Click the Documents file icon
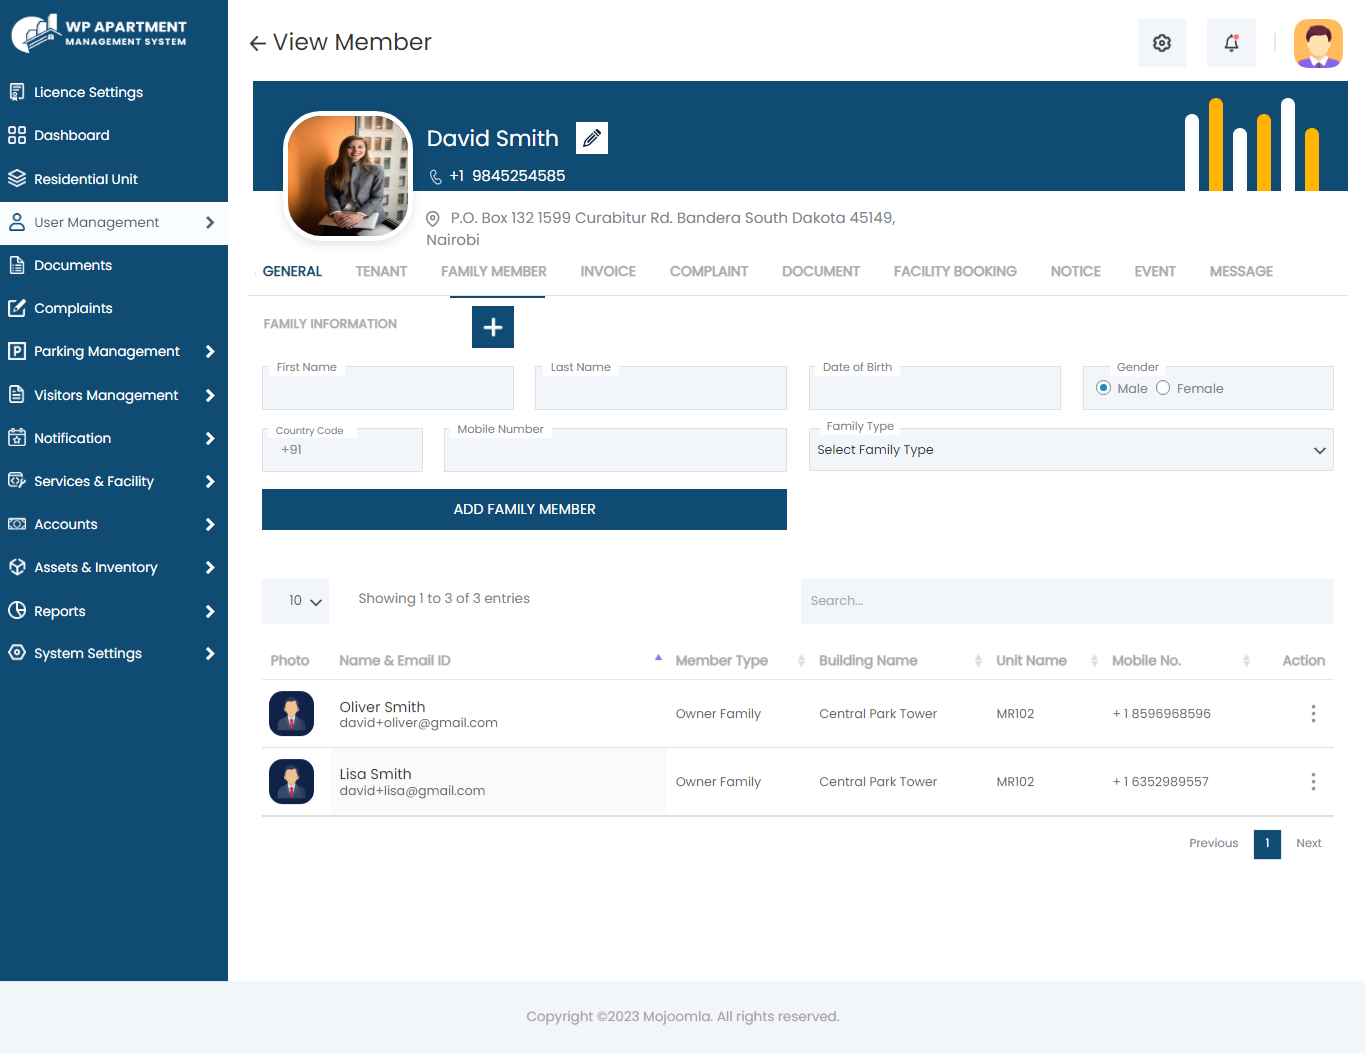Viewport: 1366px width, 1053px height. pos(17,265)
